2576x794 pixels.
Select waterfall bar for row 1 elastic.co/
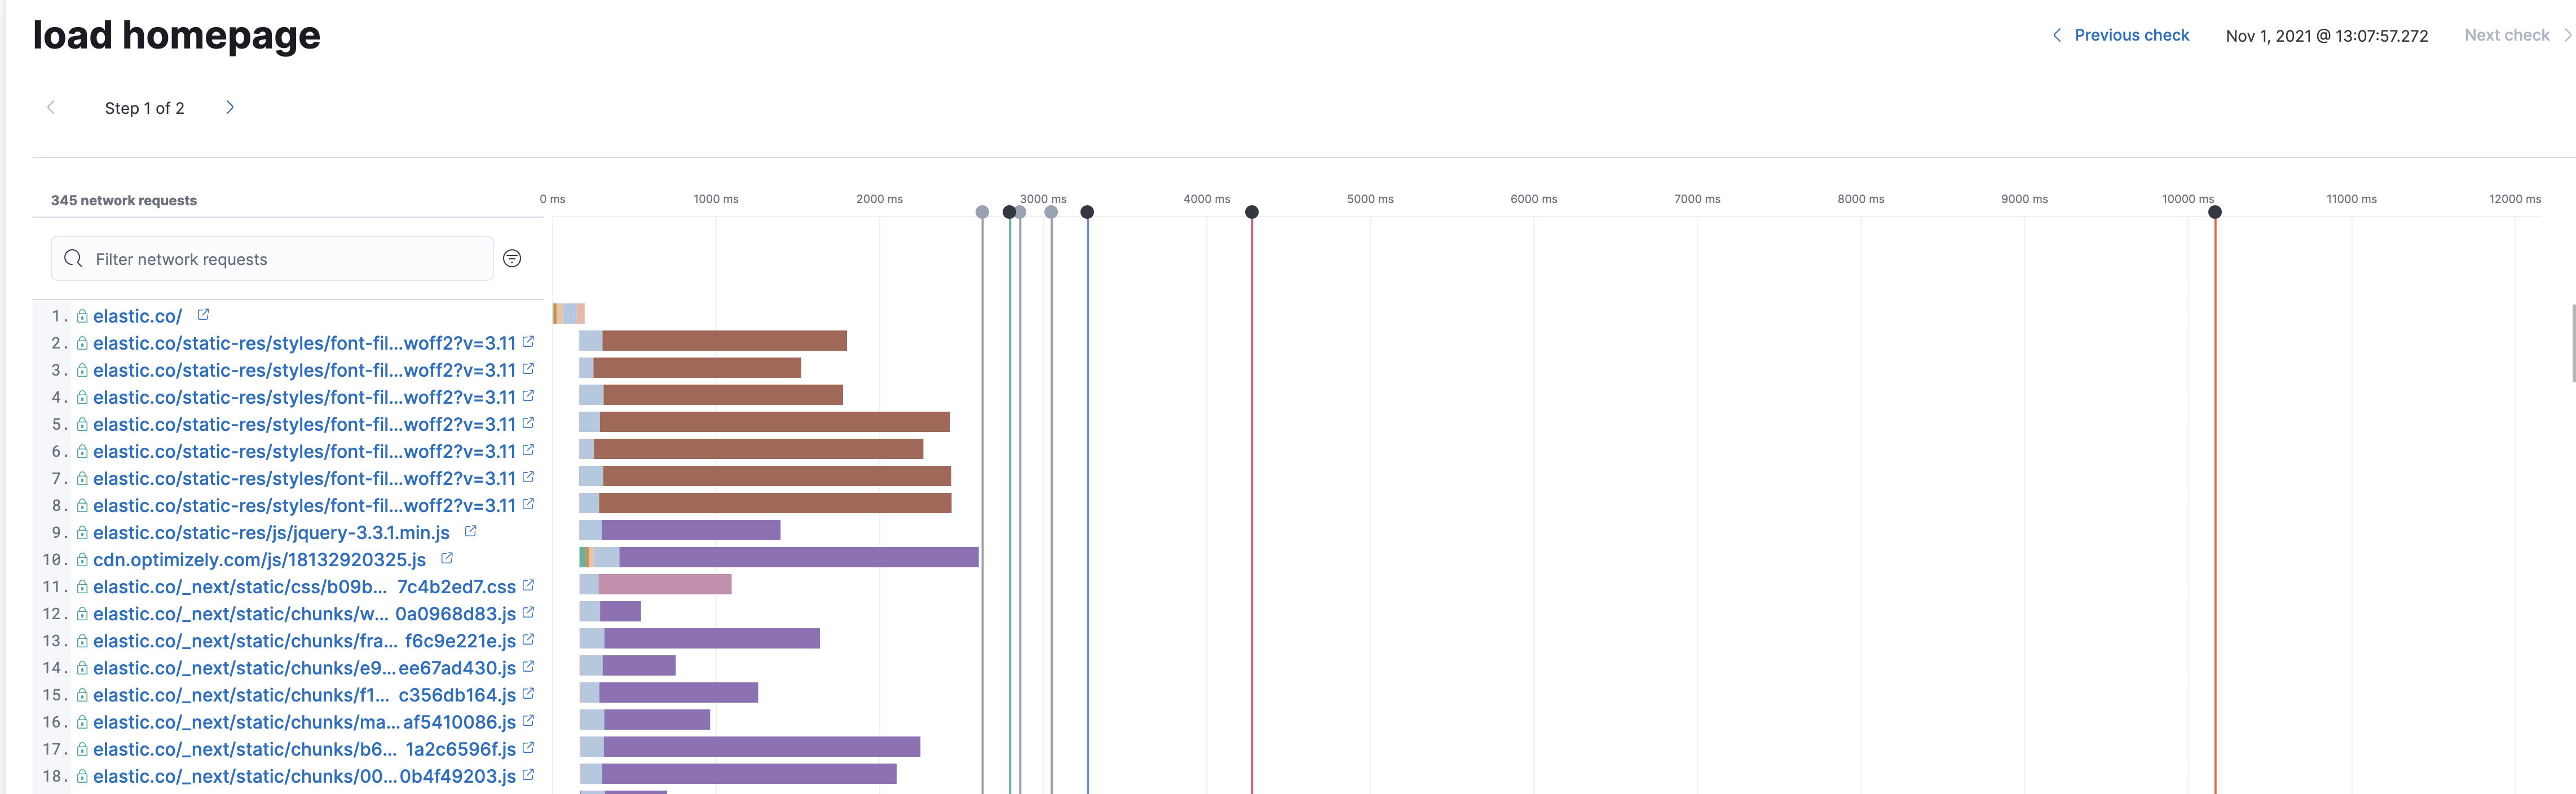[569, 313]
